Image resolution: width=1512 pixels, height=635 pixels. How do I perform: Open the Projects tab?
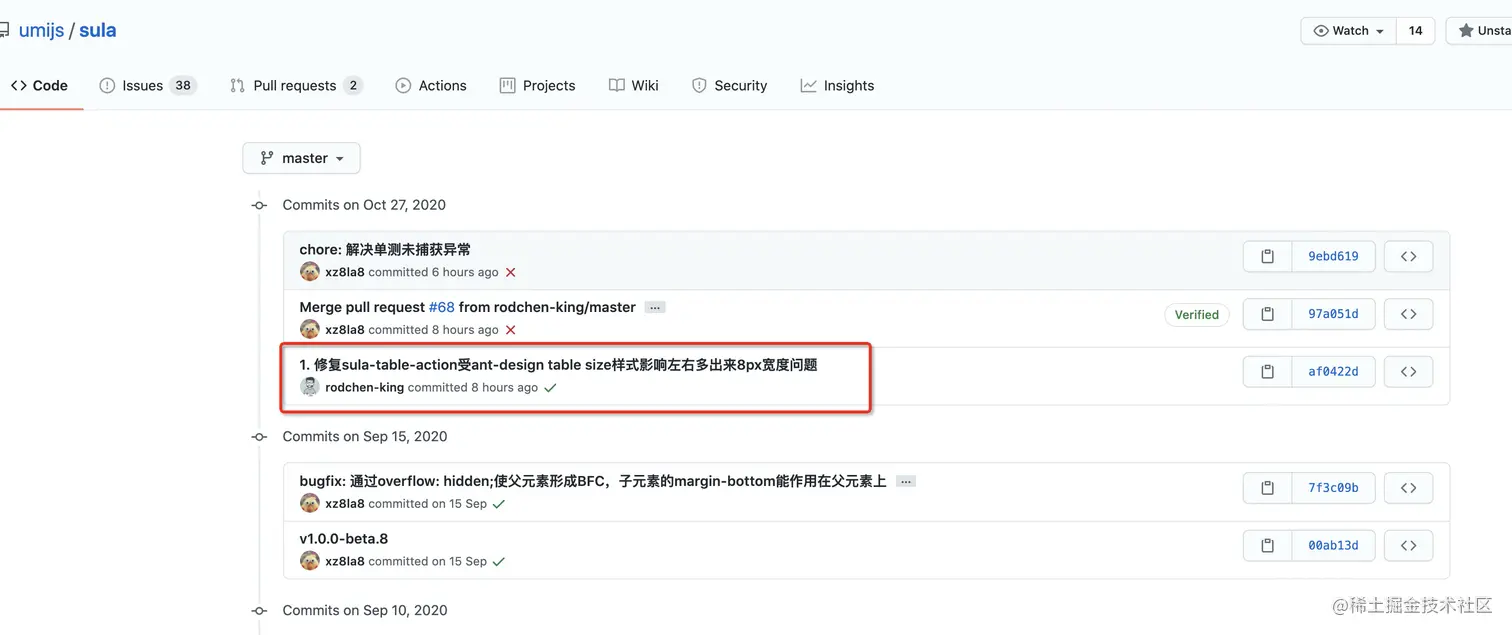tap(538, 86)
